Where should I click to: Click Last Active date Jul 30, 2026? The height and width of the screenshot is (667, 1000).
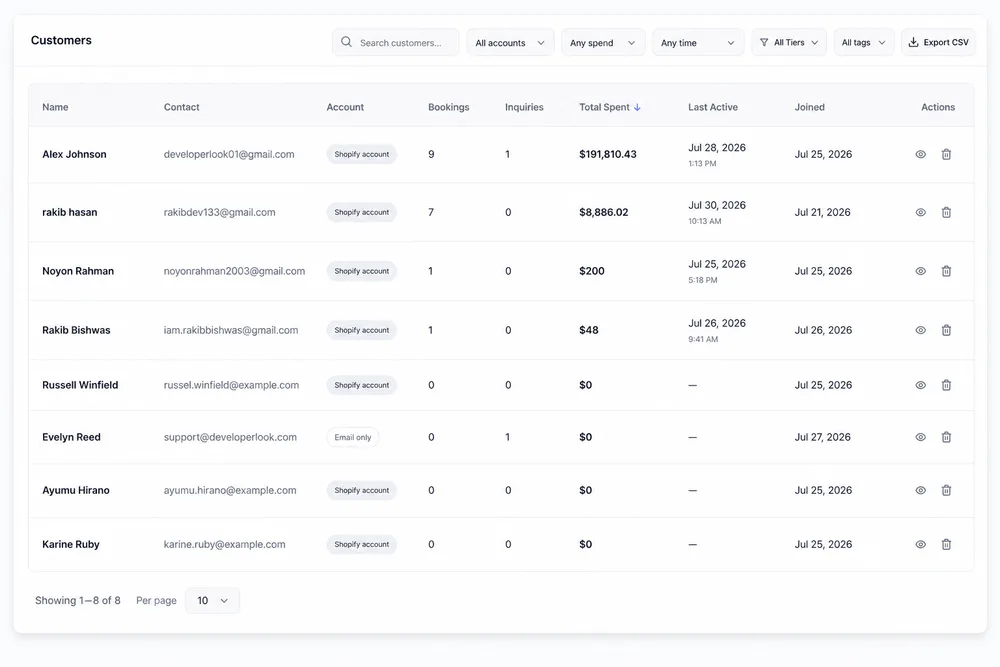(x=717, y=205)
